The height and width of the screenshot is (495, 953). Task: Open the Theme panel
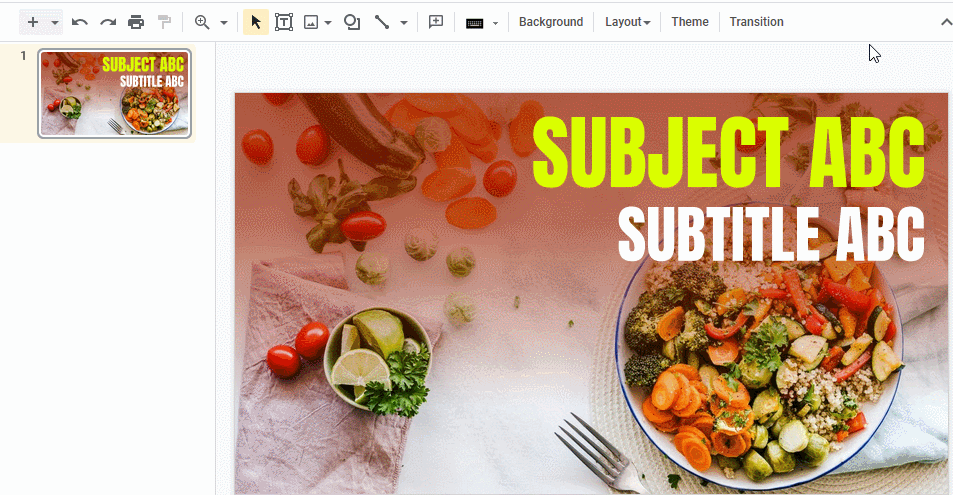pyautogui.click(x=690, y=22)
